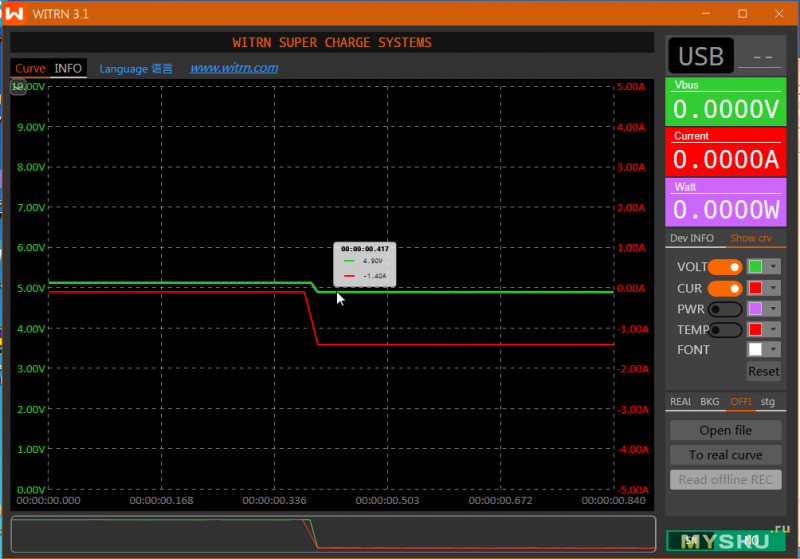Click the purple PWR color swatch
The height and width of the screenshot is (559, 800).
click(x=756, y=309)
